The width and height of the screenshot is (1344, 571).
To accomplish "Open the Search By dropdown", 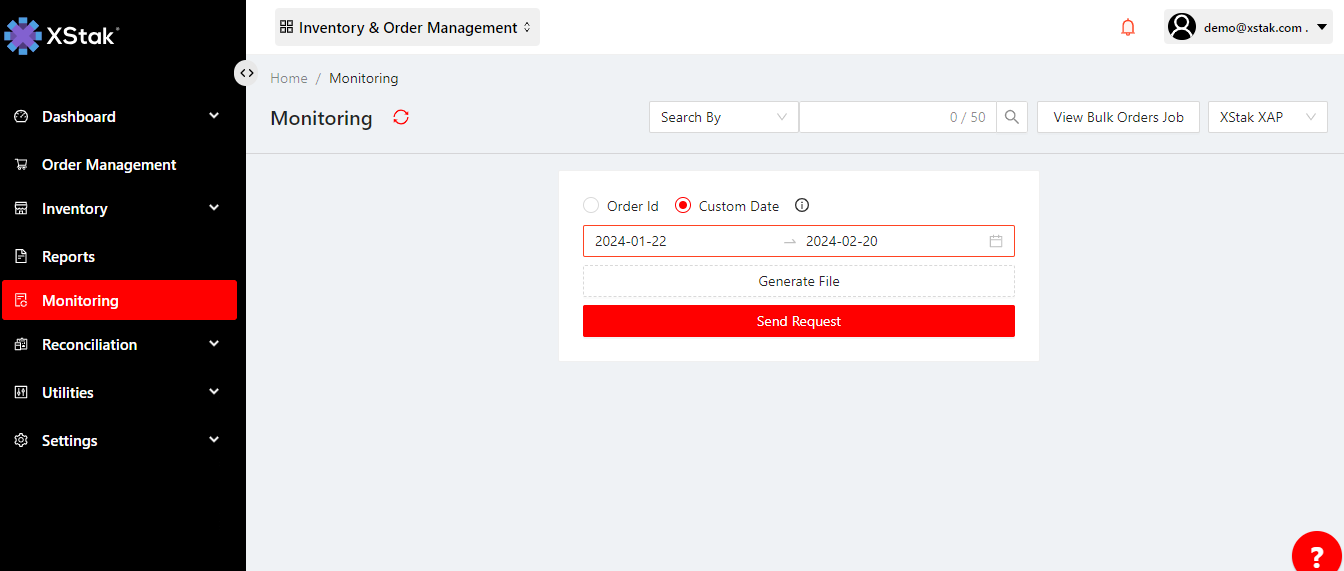I will coord(723,117).
